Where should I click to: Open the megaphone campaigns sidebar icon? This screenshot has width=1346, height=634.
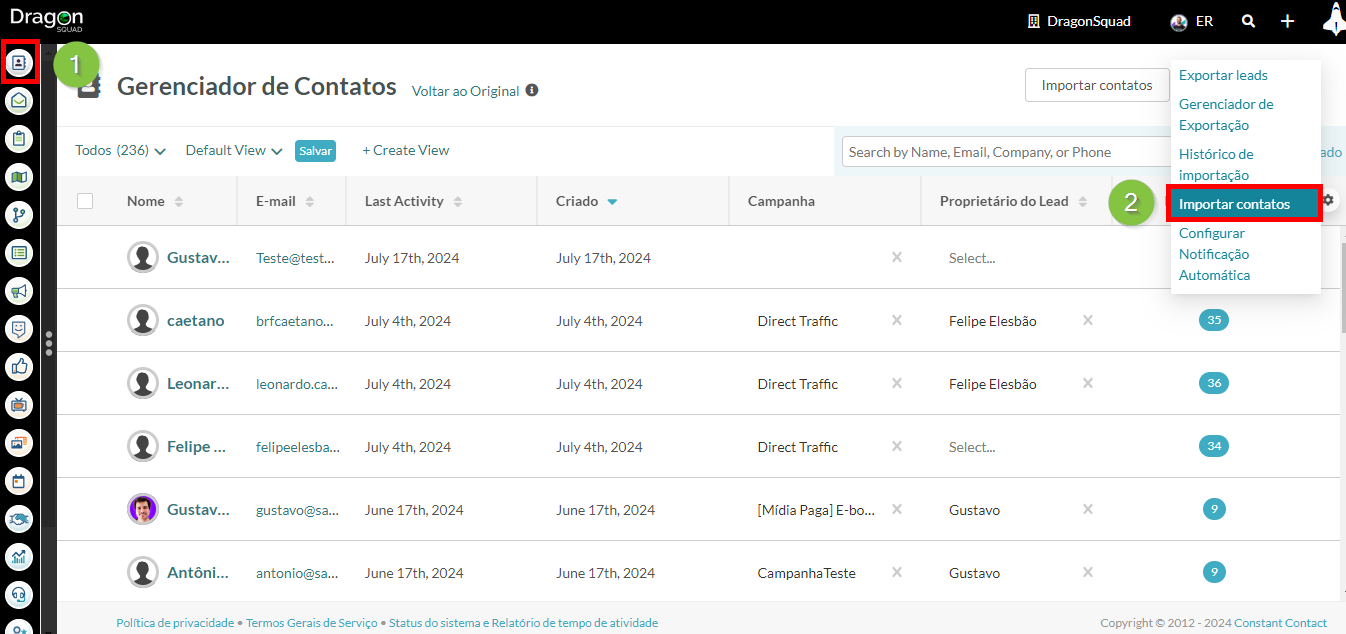(19, 291)
